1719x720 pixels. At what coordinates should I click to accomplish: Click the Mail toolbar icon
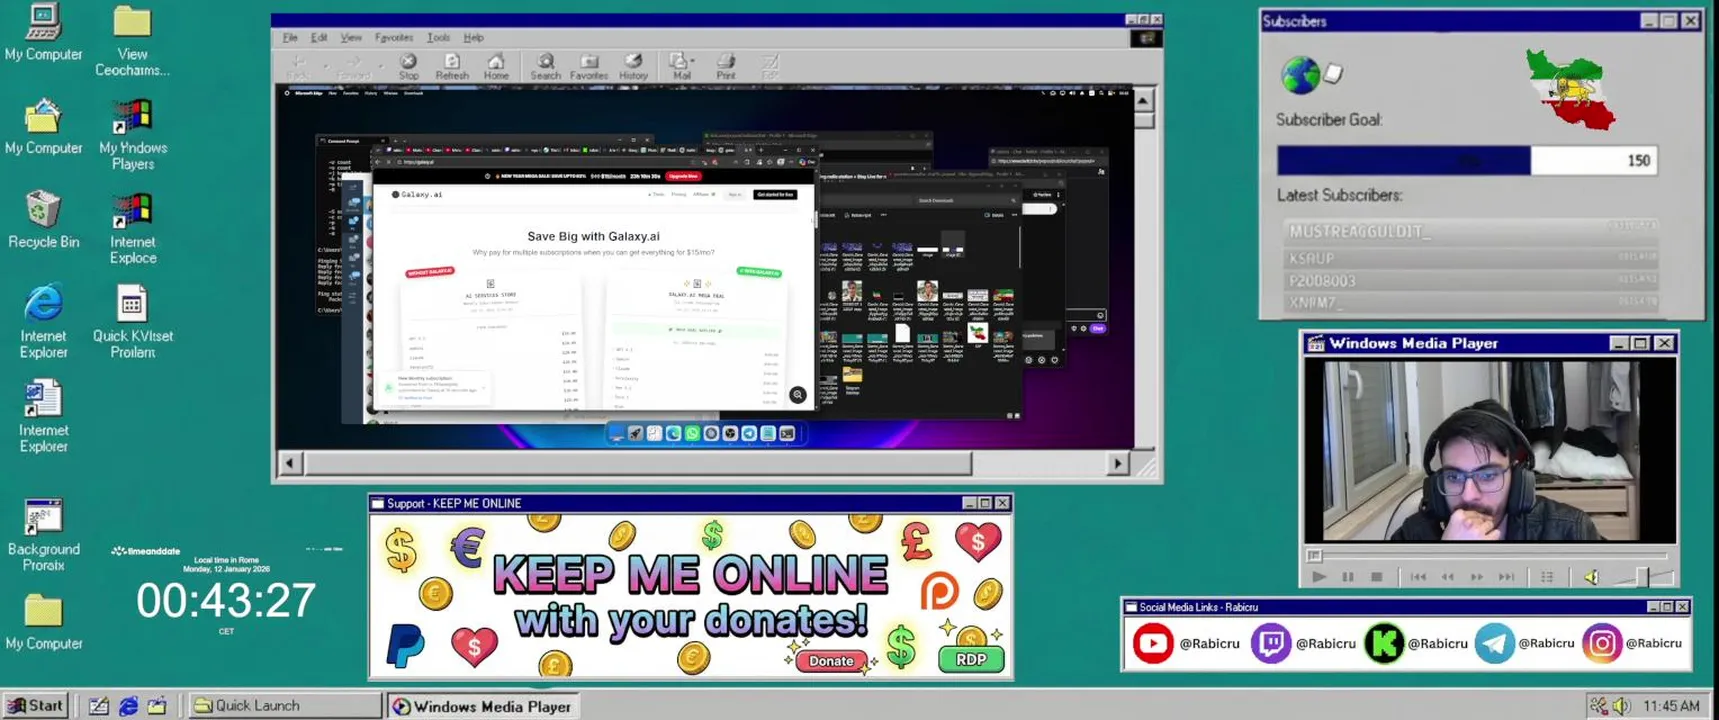click(680, 67)
